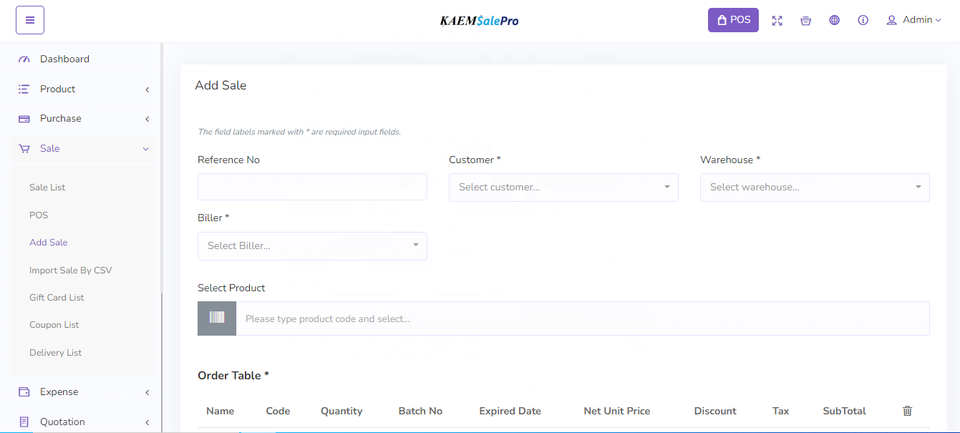Click the basket icon in header
Image resolution: width=960 pixels, height=433 pixels.
click(806, 20)
